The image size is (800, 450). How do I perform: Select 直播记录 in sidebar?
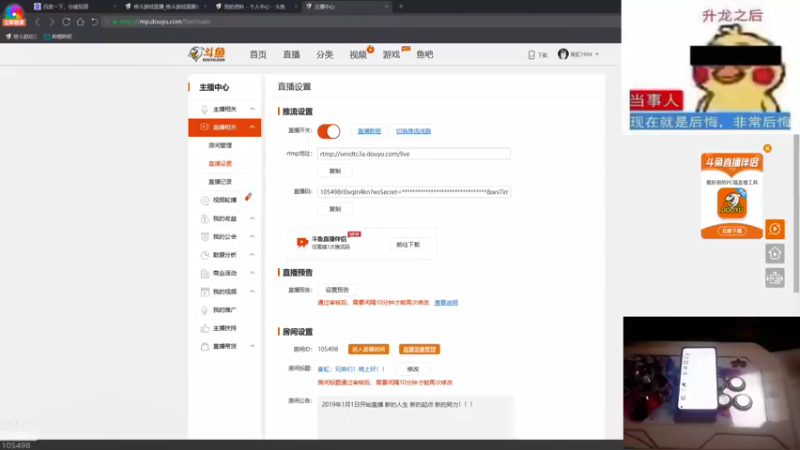(220, 182)
